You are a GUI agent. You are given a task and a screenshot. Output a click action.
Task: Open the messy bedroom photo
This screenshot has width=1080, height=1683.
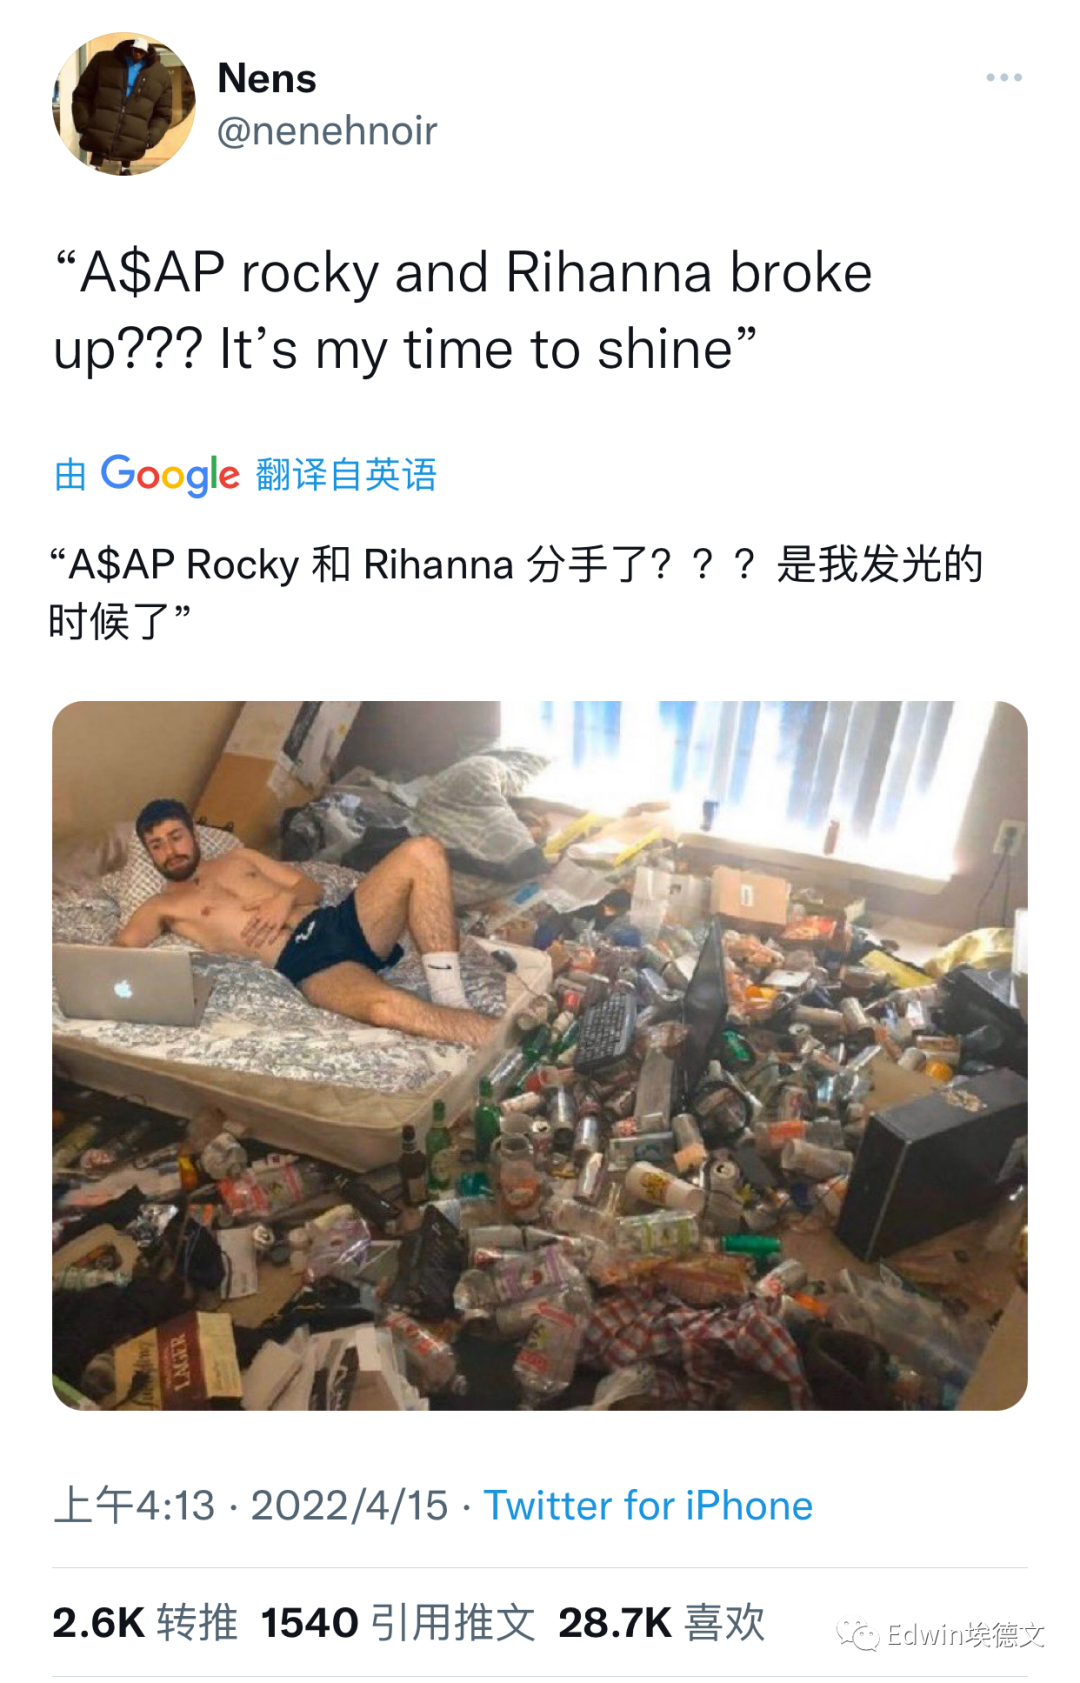540,1055
